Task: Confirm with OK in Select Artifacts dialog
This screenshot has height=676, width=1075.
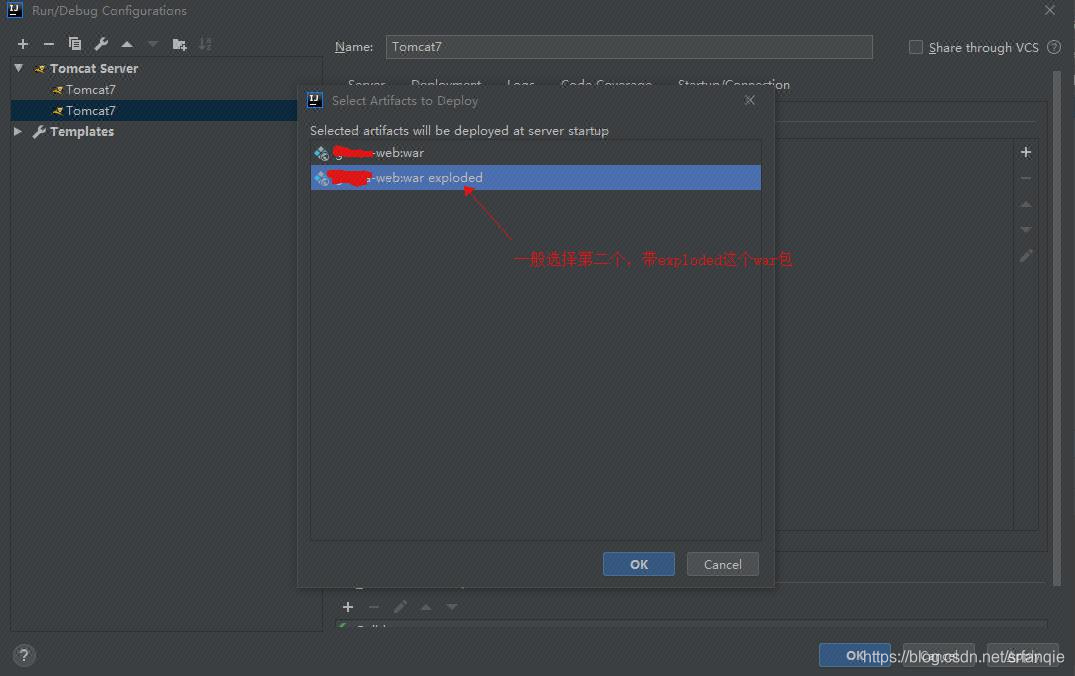Action: (638, 564)
